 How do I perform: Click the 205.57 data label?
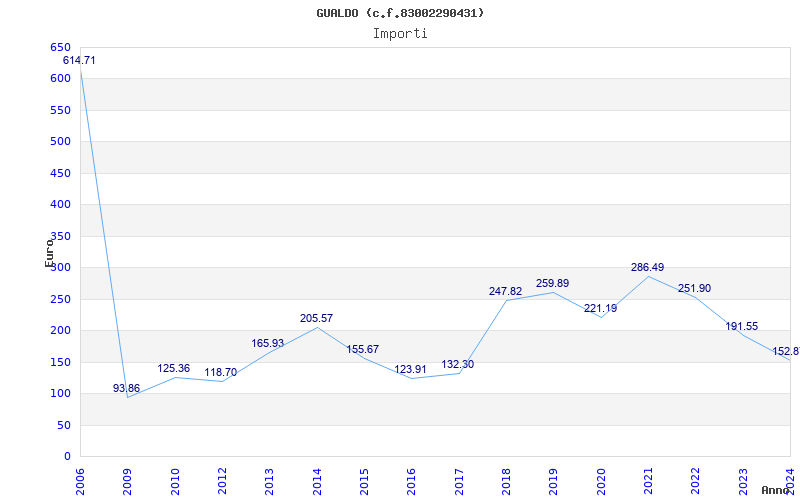316,318
